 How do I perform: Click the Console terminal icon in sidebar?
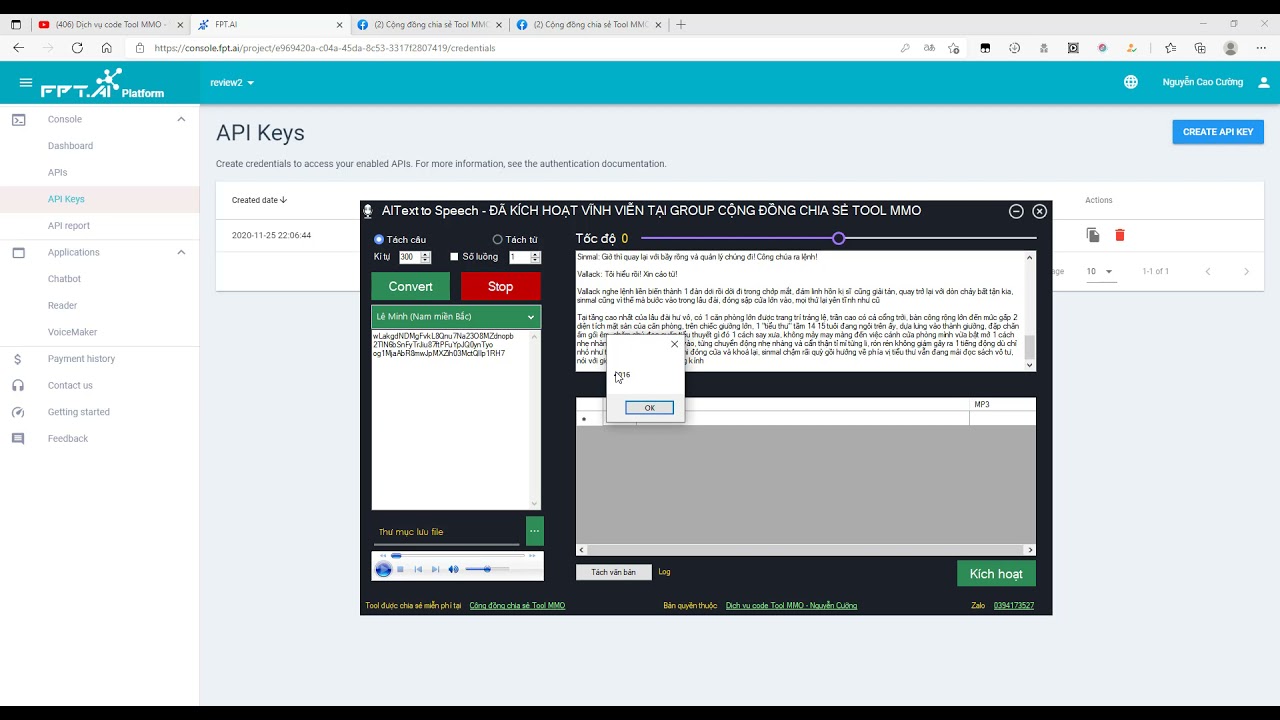pos(18,119)
